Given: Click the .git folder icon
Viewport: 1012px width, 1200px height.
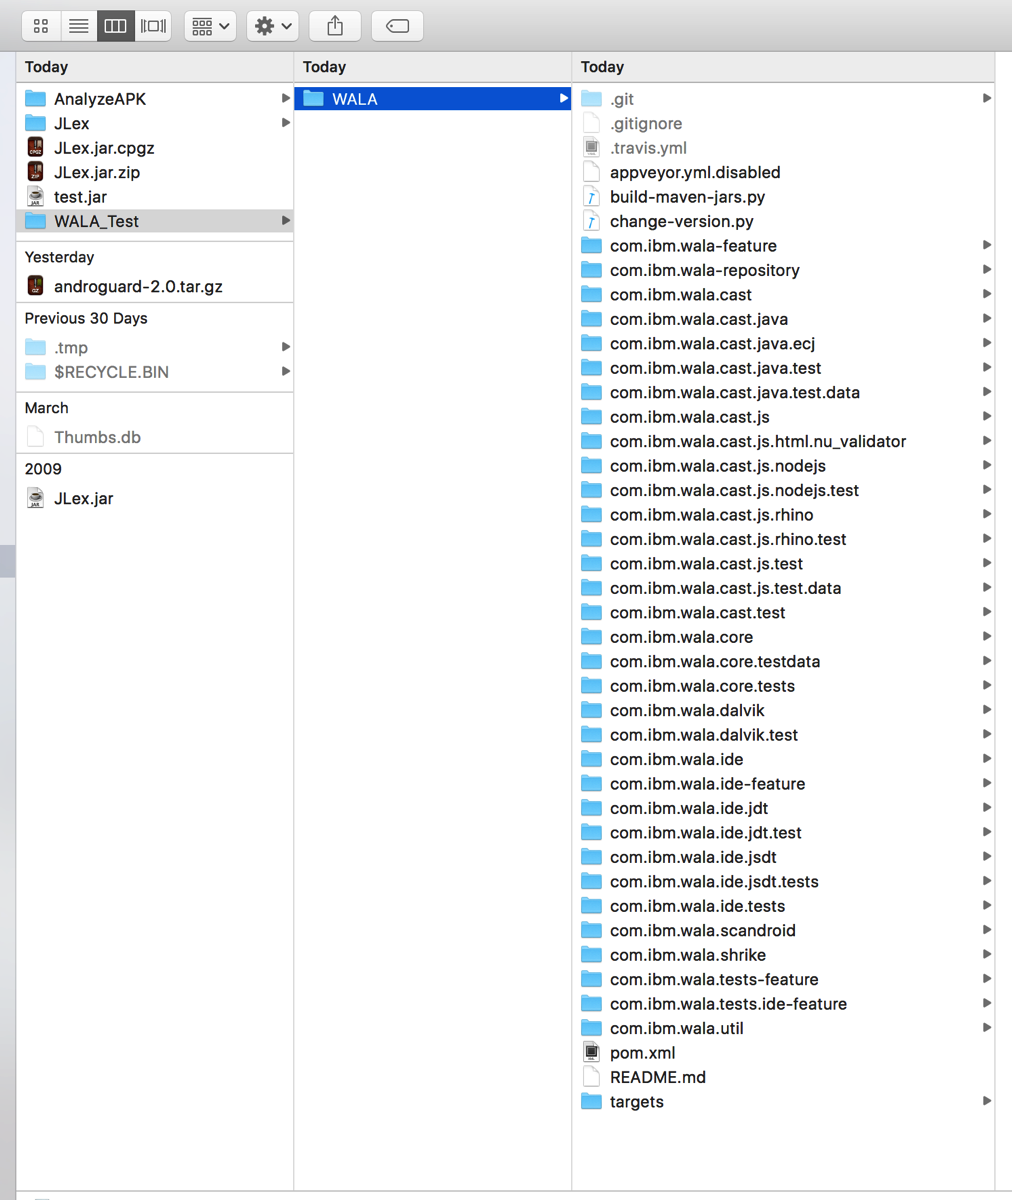Looking at the screenshot, I should click(592, 98).
